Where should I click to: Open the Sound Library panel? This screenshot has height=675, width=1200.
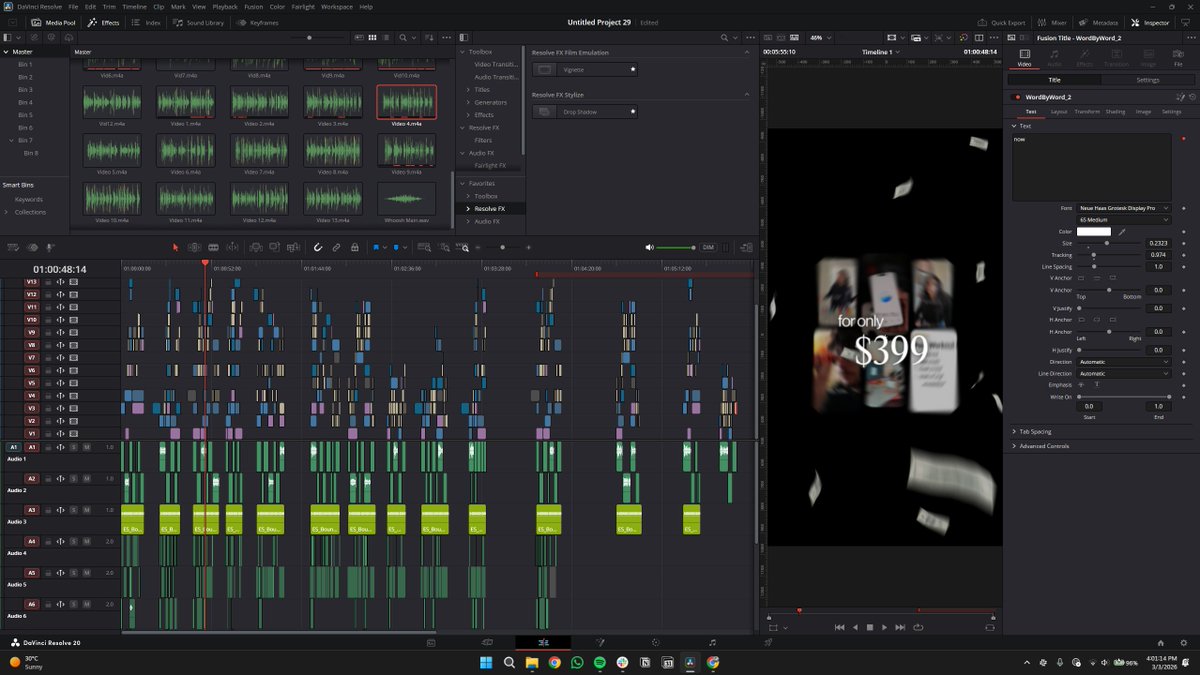[200, 22]
